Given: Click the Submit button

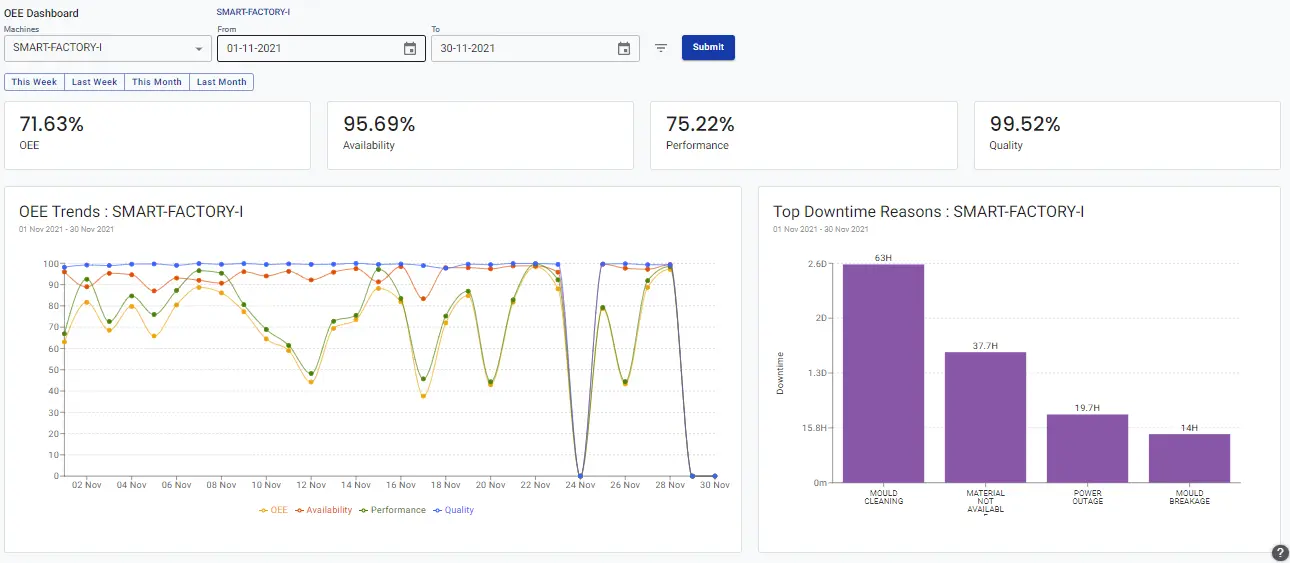Looking at the screenshot, I should coord(708,47).
